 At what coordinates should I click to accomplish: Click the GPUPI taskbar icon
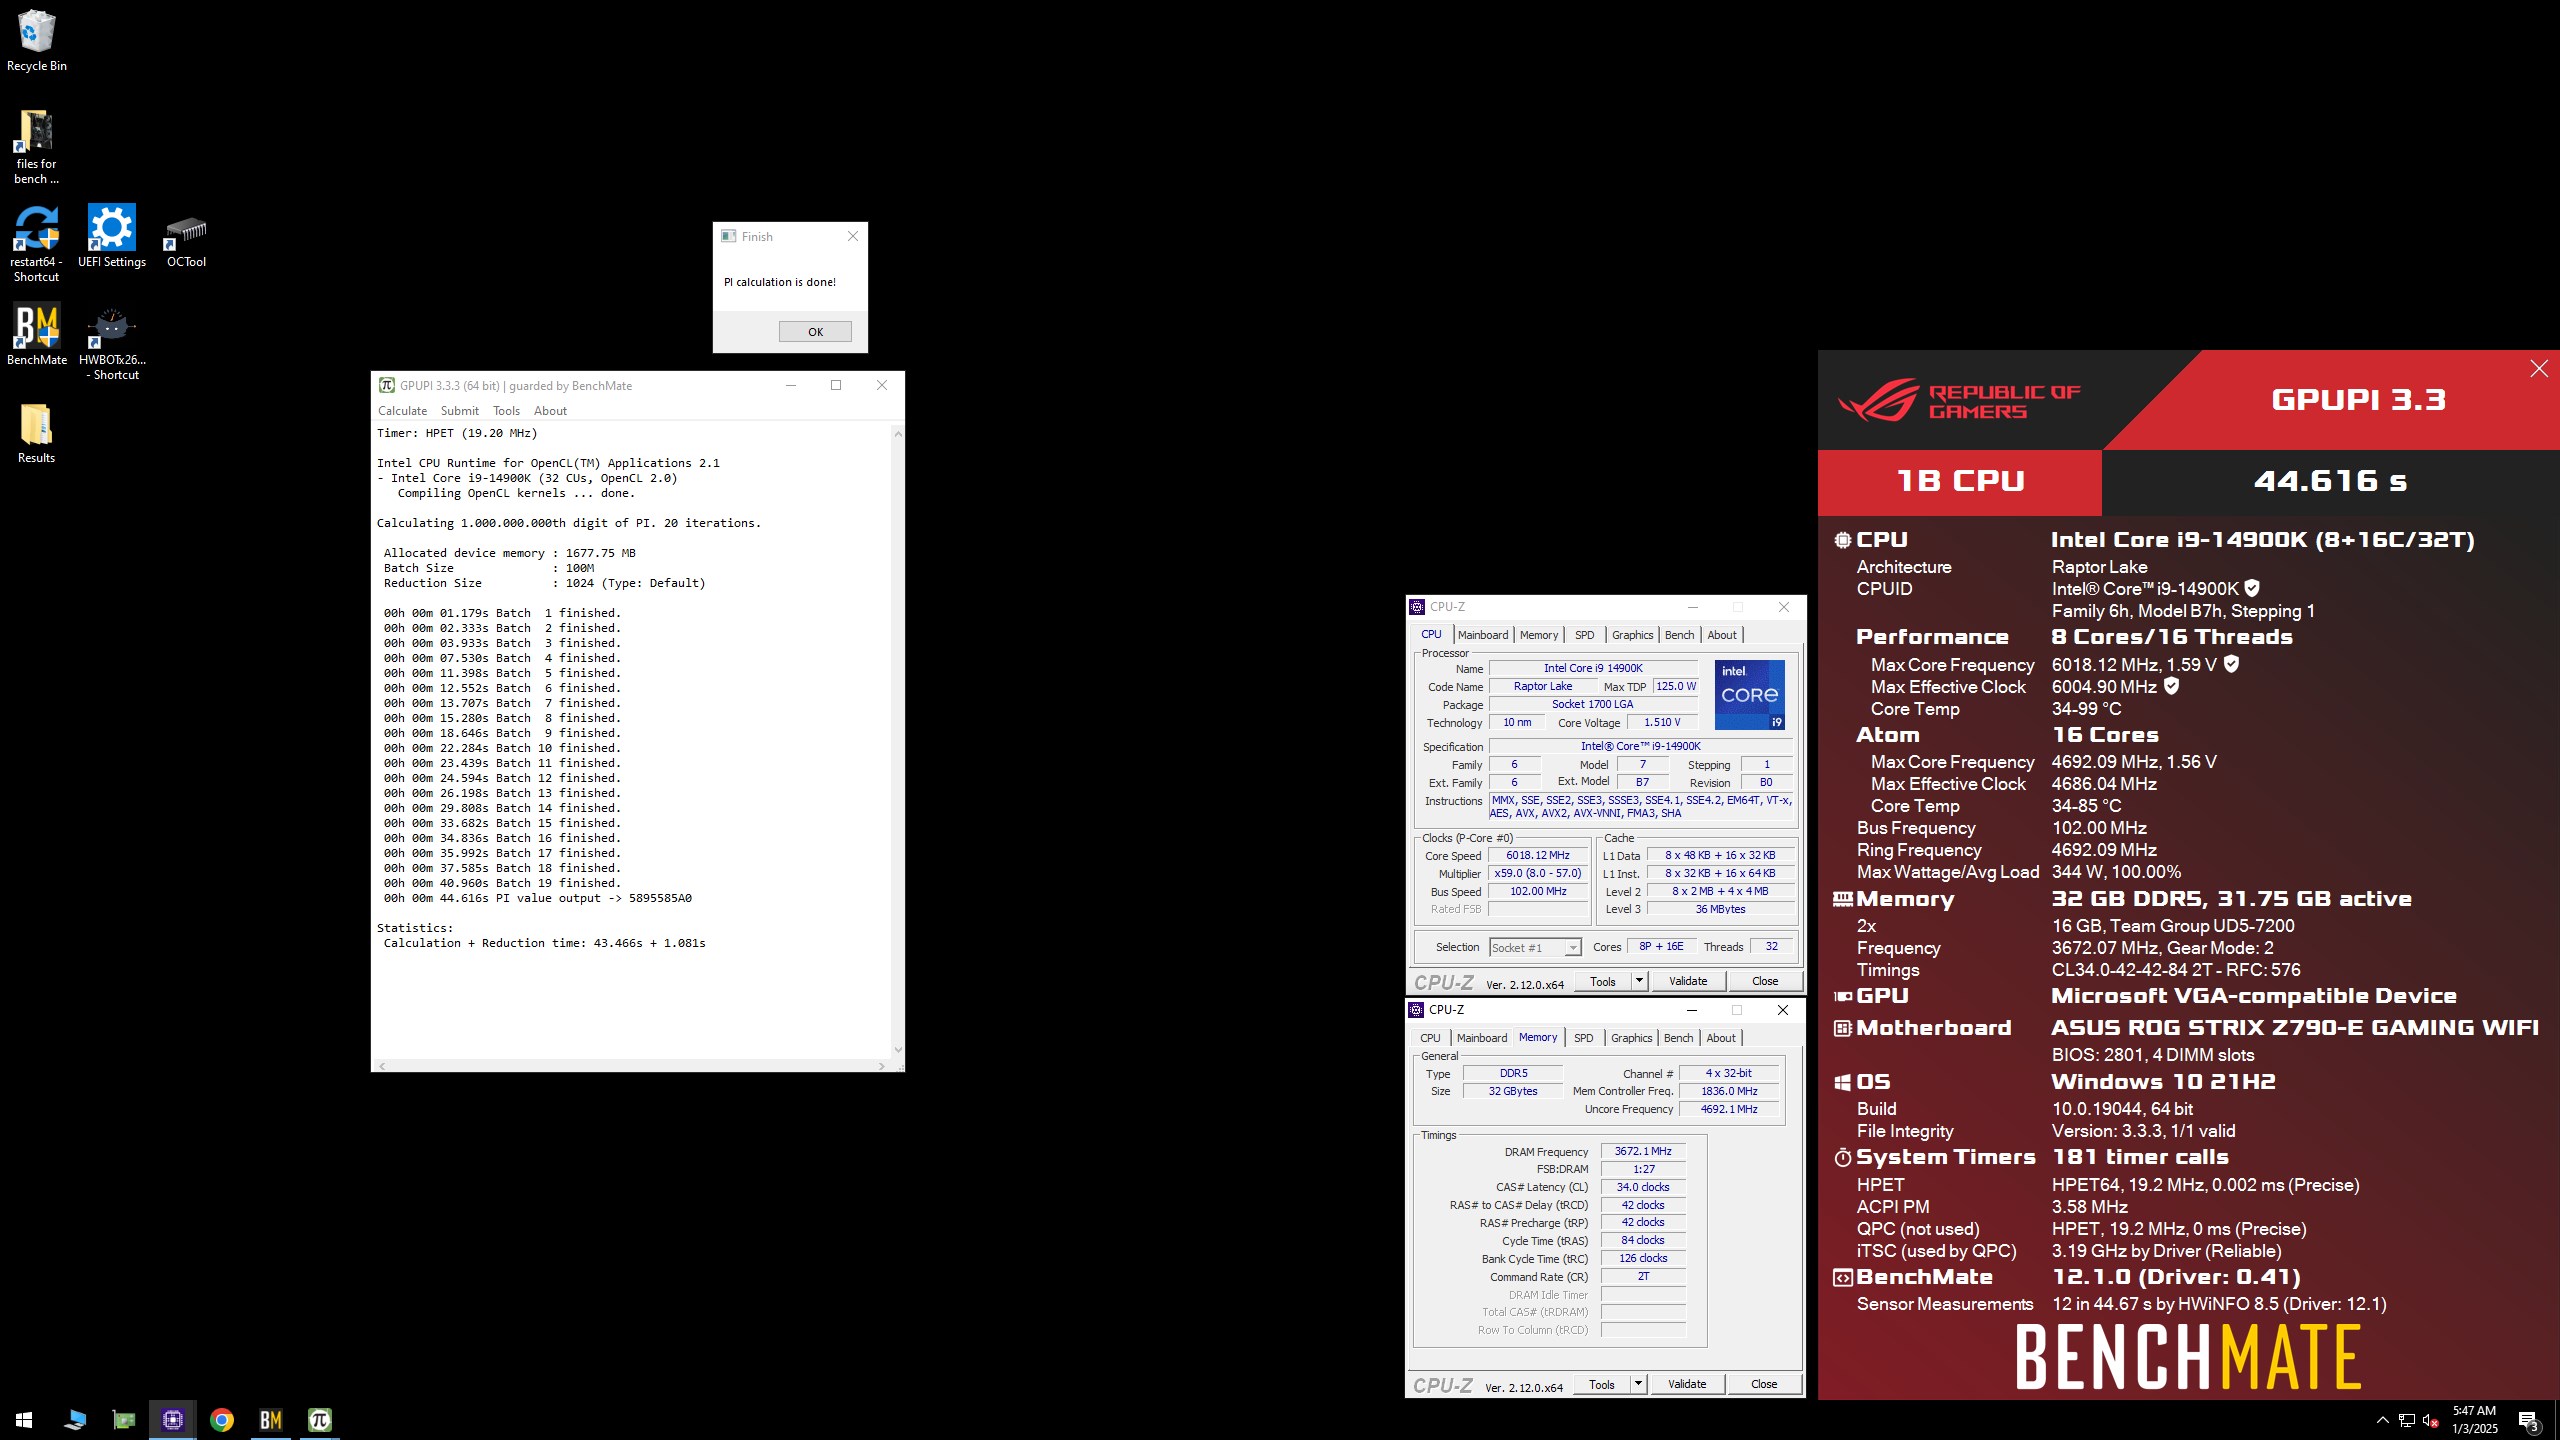pyautogui.click(x=320, y=1420)
